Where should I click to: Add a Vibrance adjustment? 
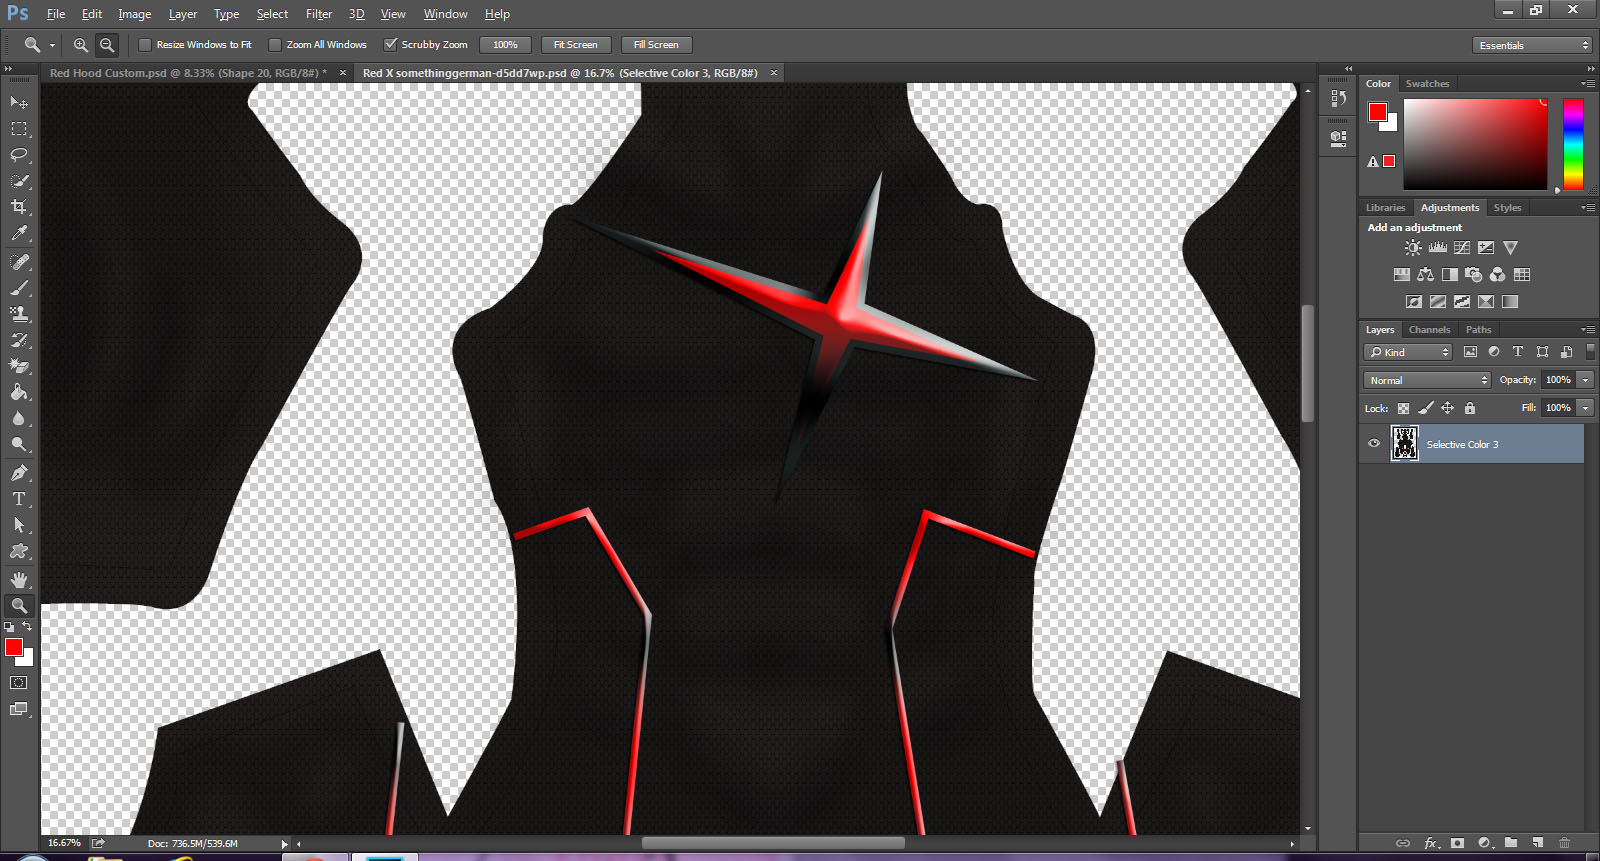(1510, 248)
